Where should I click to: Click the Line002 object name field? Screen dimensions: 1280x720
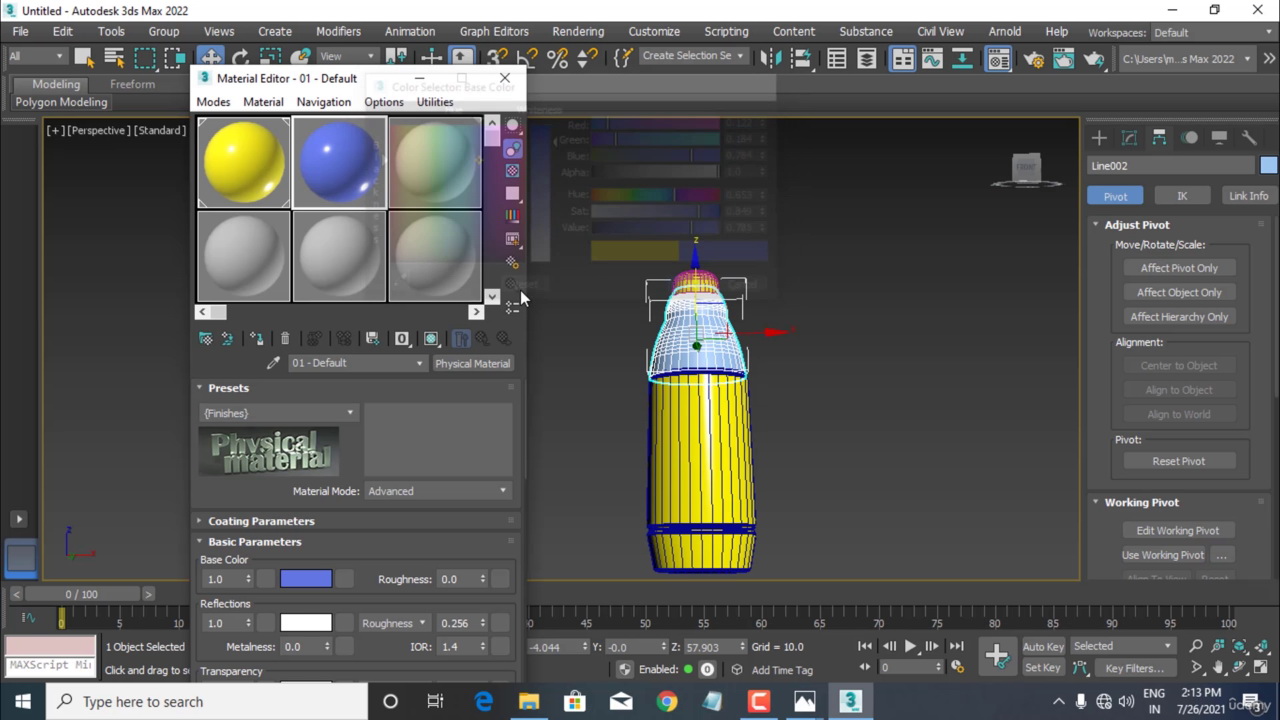pos(1171,166)
